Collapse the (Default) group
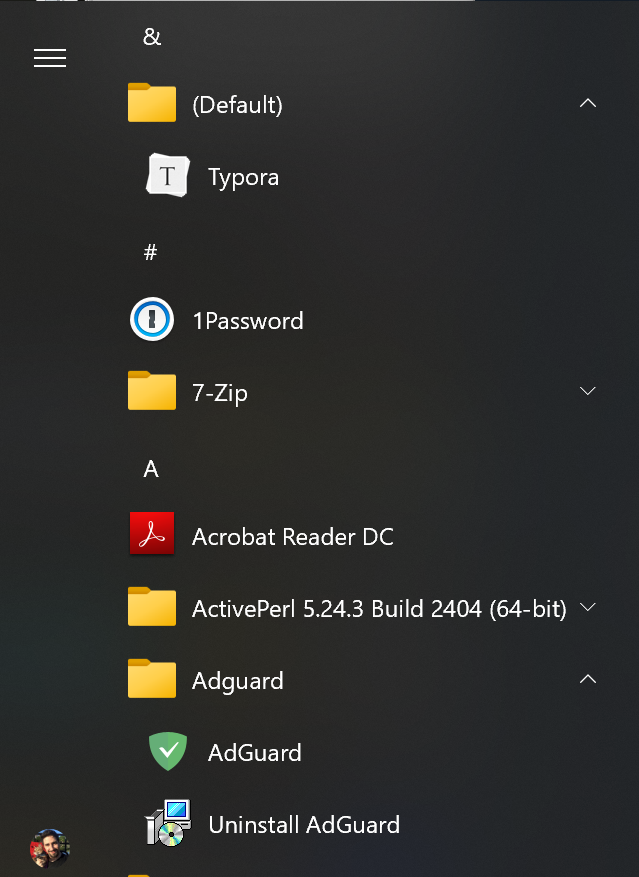This screenshot has height=877, width=639. (588, 103)
